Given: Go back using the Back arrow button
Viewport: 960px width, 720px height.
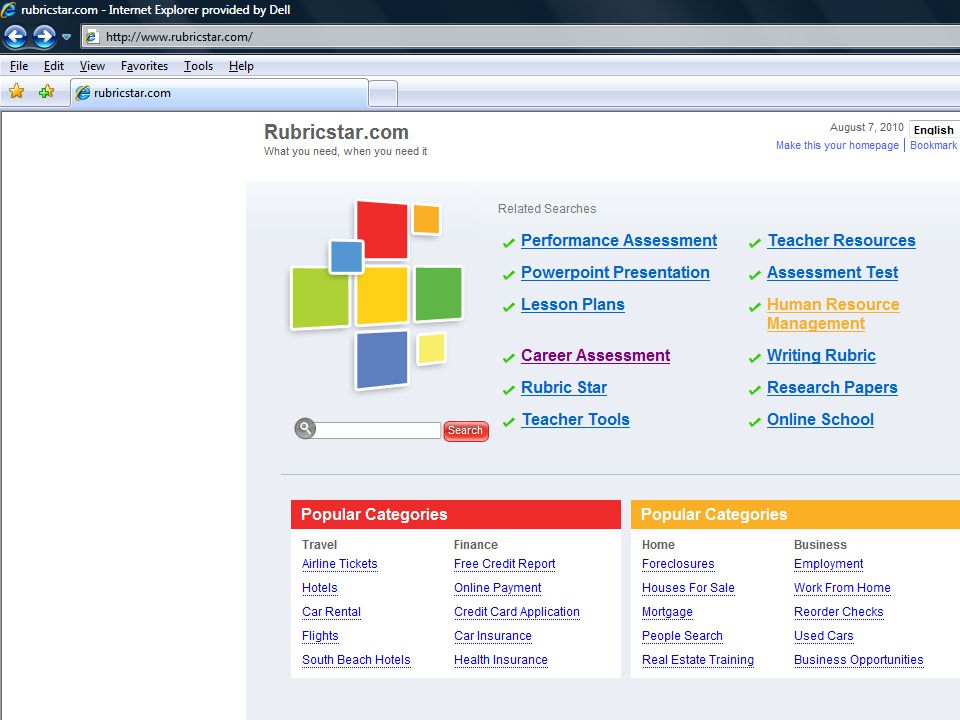Looking at the screenshot, I should (x=15, y=37).
